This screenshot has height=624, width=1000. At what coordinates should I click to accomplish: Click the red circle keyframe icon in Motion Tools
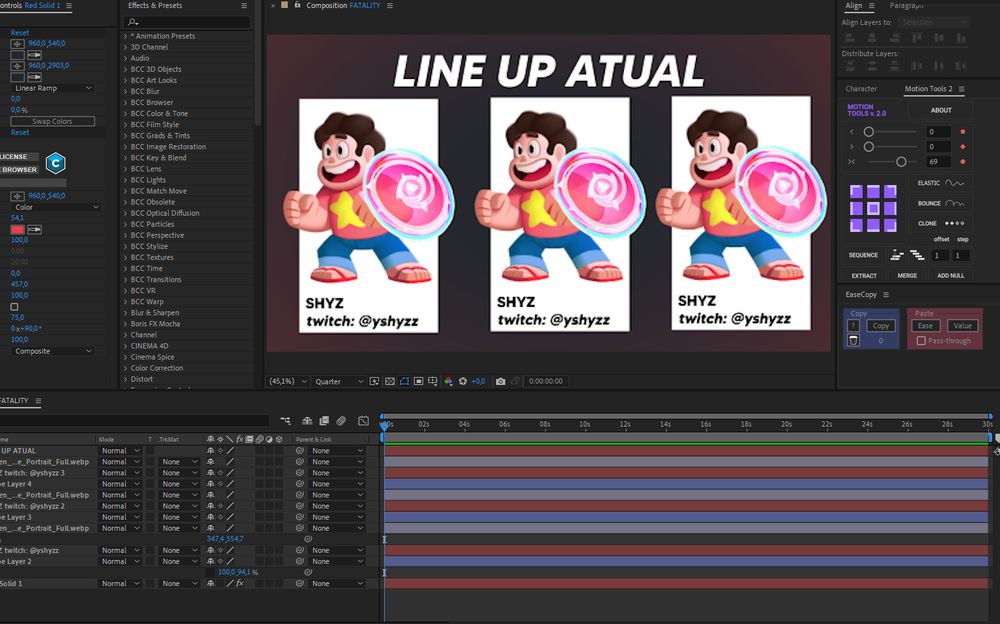pos(962,162)
